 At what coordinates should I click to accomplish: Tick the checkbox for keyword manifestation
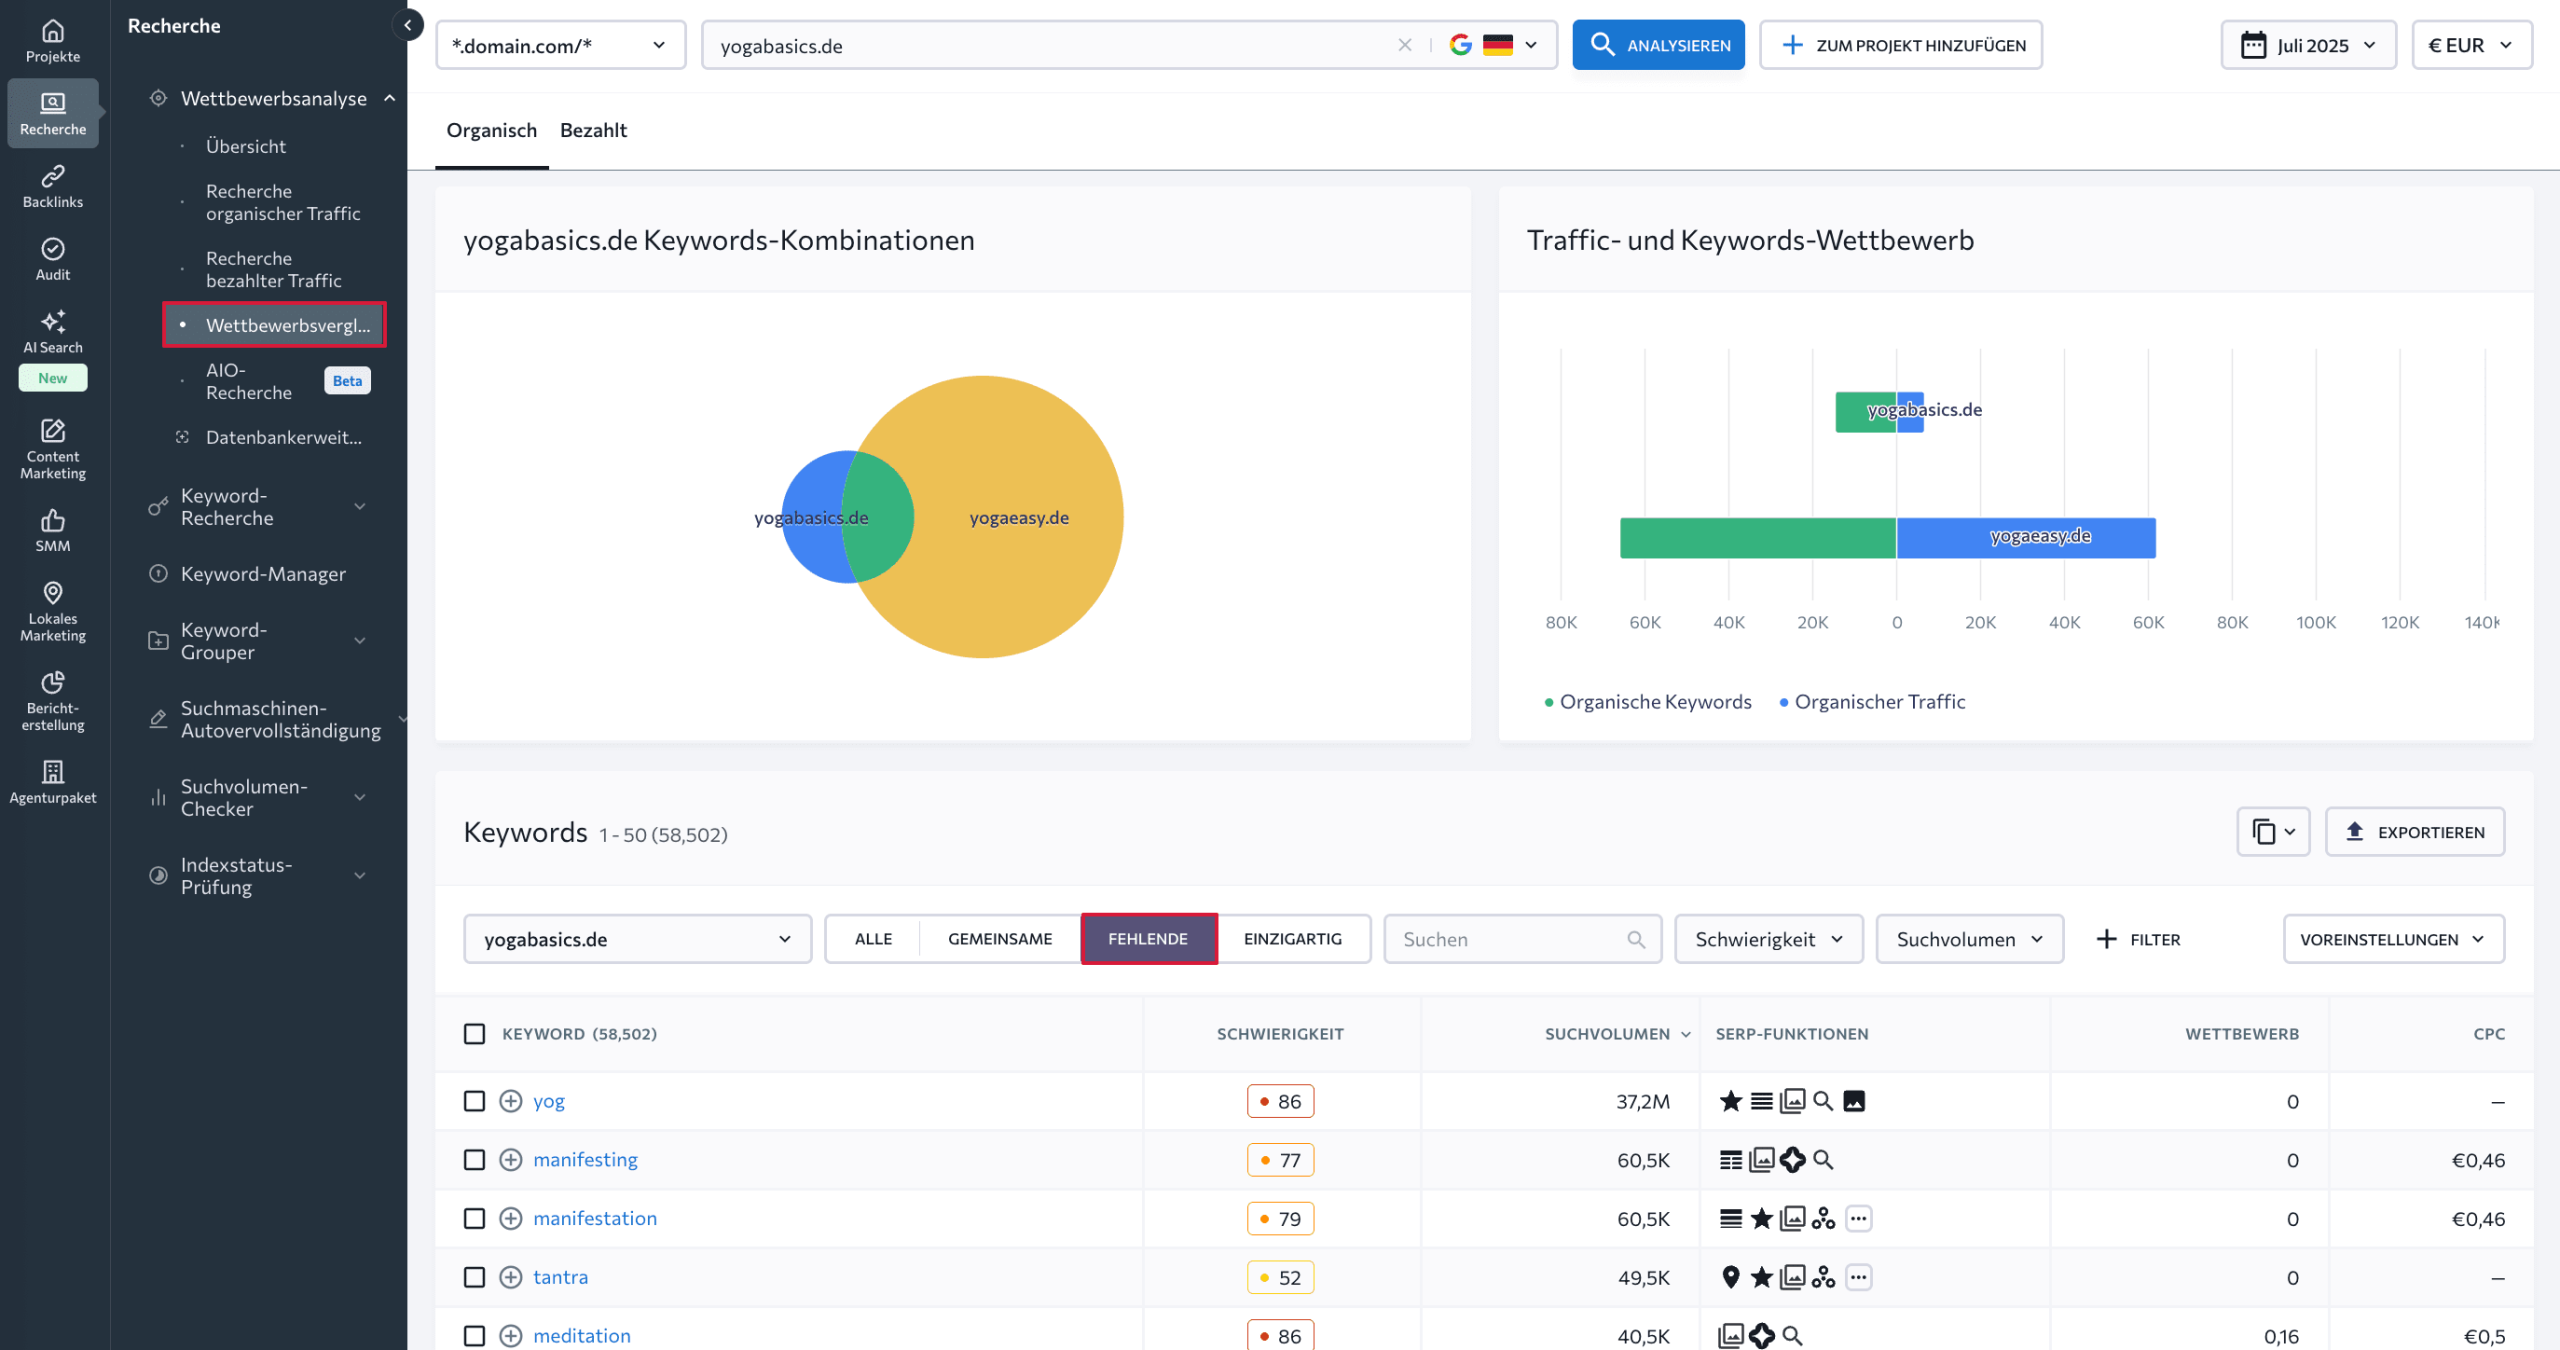tap(475, 1218)
